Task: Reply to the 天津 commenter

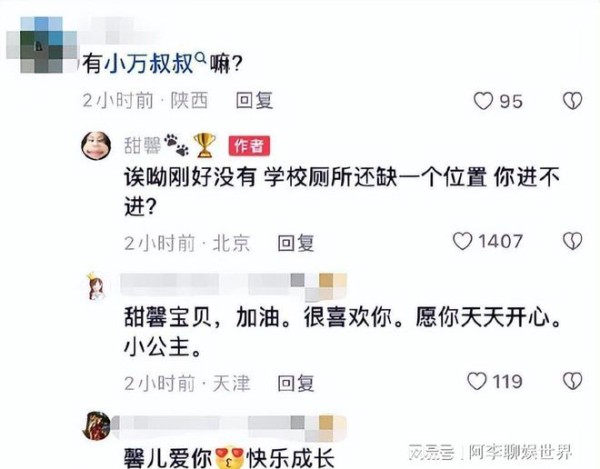Action: click(296, 383)
